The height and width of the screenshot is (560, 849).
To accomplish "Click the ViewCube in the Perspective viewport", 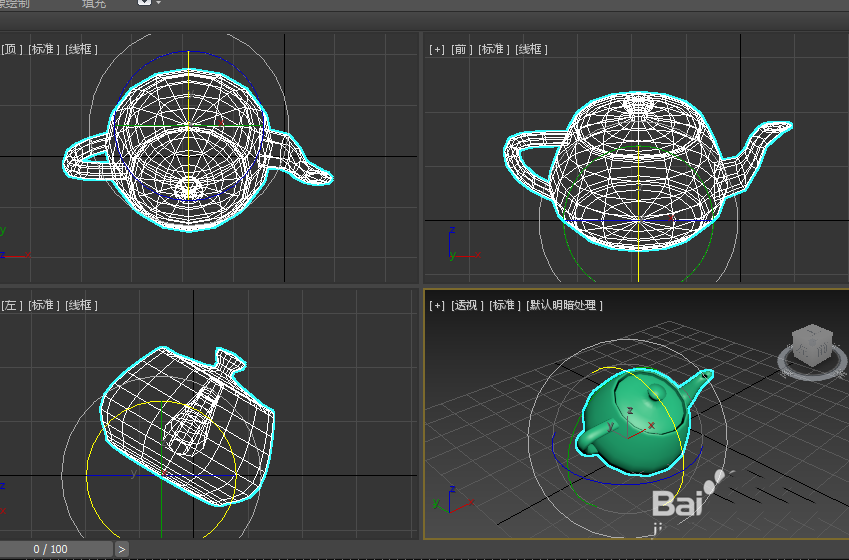I will (x=812, y=344).
